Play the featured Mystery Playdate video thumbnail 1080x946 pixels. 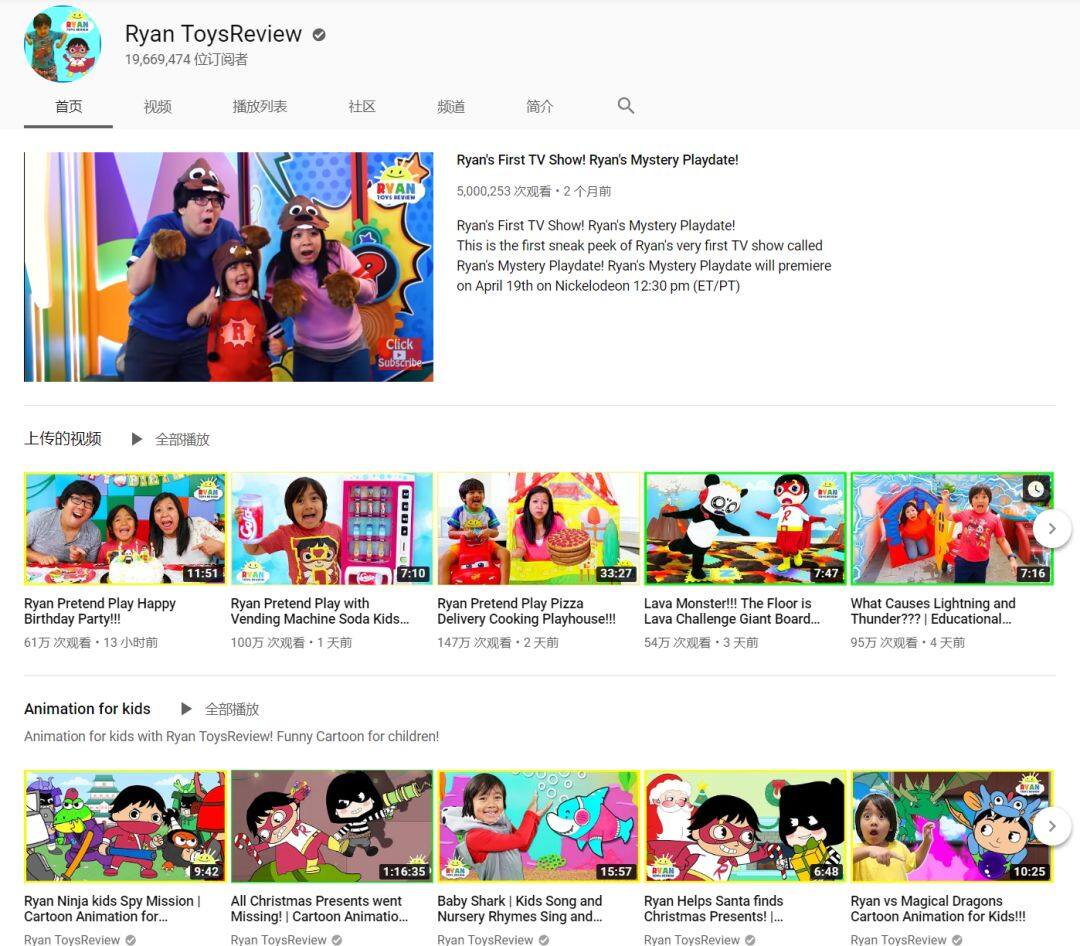pos(229,267)
